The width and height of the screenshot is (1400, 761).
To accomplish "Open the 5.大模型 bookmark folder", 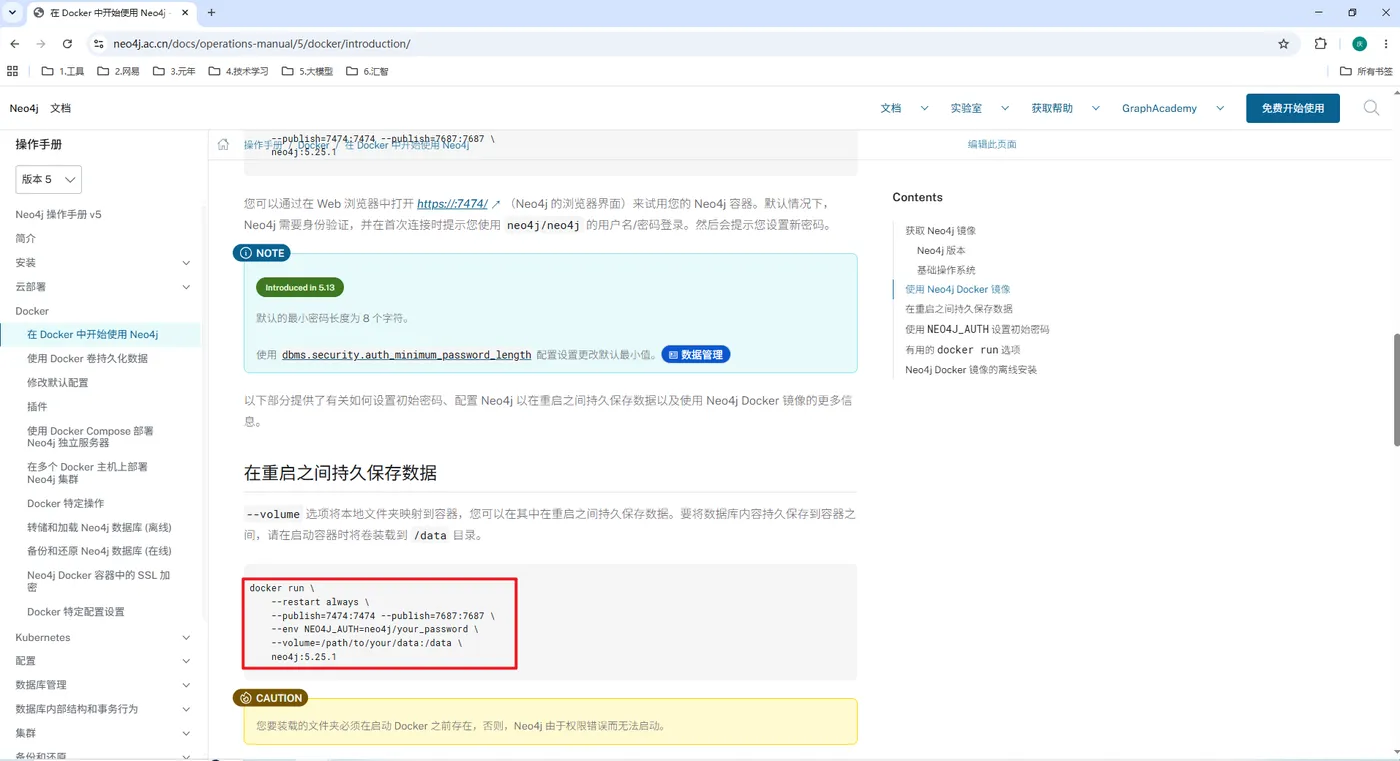I will [x=307, y=71].
